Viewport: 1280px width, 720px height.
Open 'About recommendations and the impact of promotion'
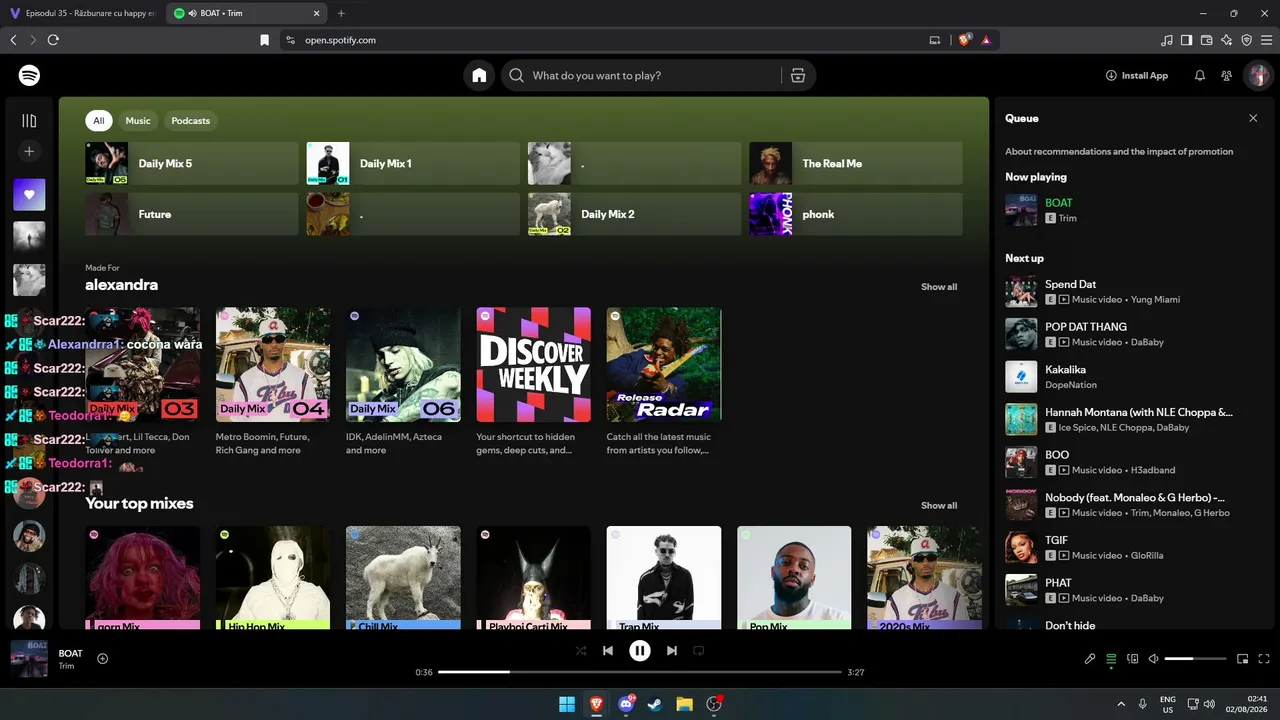coord(1119,152)
